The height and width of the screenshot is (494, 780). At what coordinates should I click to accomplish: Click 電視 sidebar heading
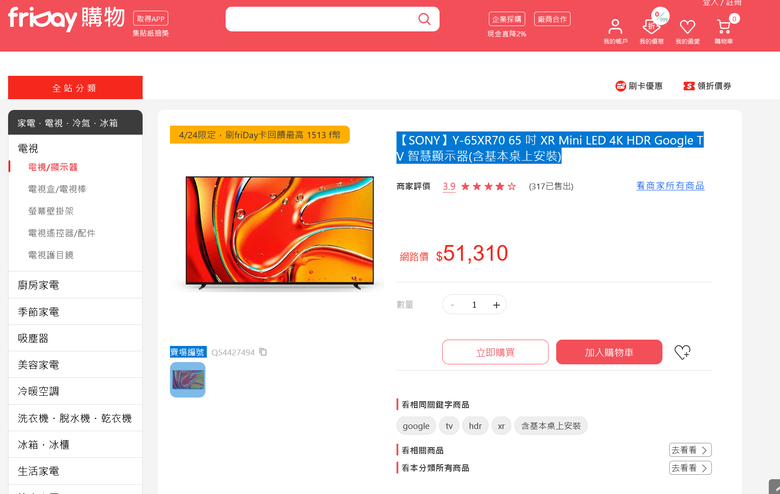tap(28, 148)
